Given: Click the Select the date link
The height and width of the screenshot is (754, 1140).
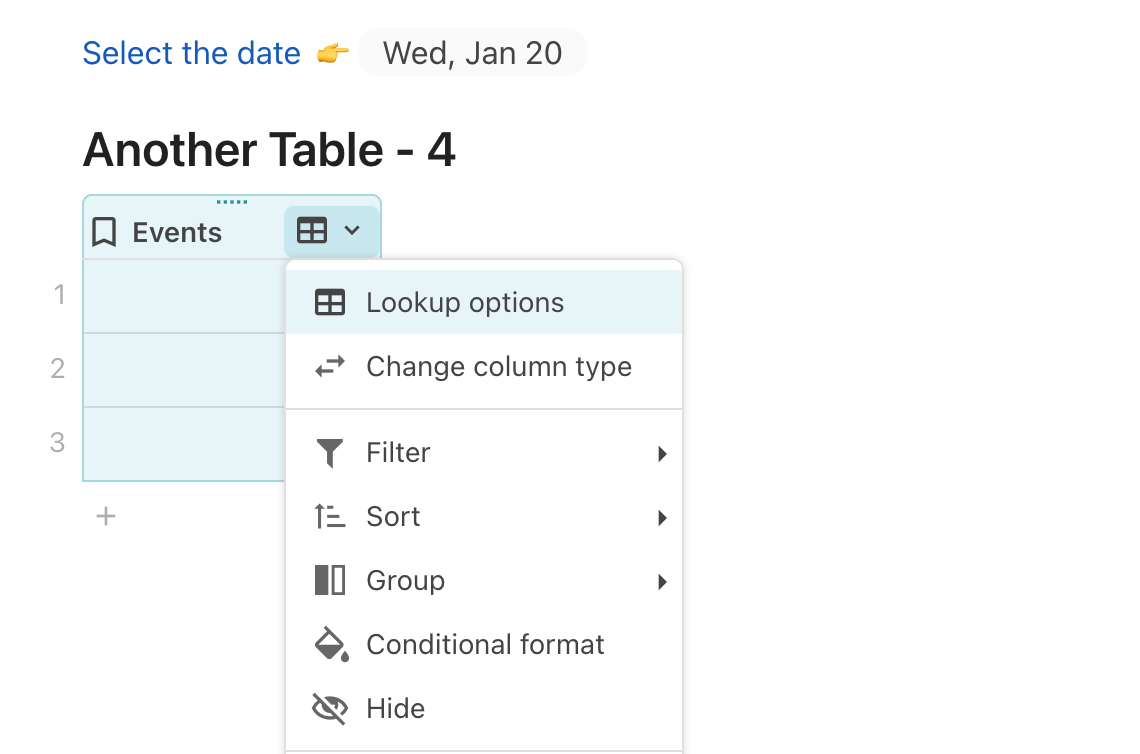Looking at the screenshot, I should pos(191,53).
